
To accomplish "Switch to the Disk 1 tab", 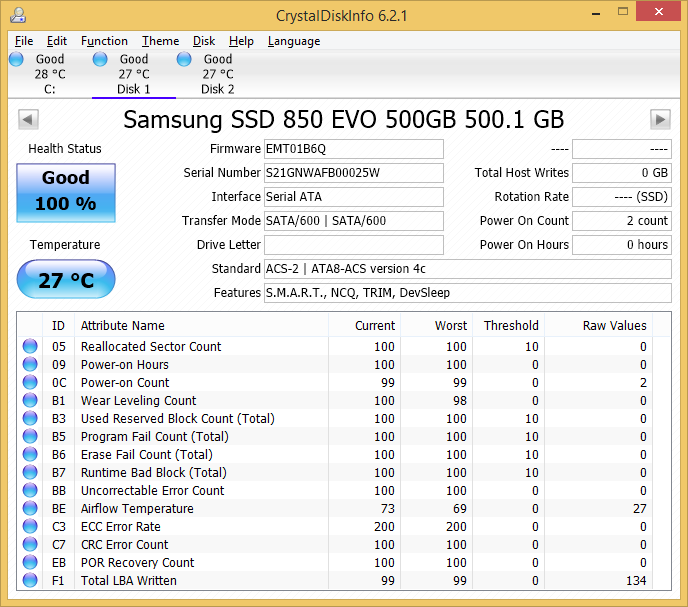I will pos(133,75).
